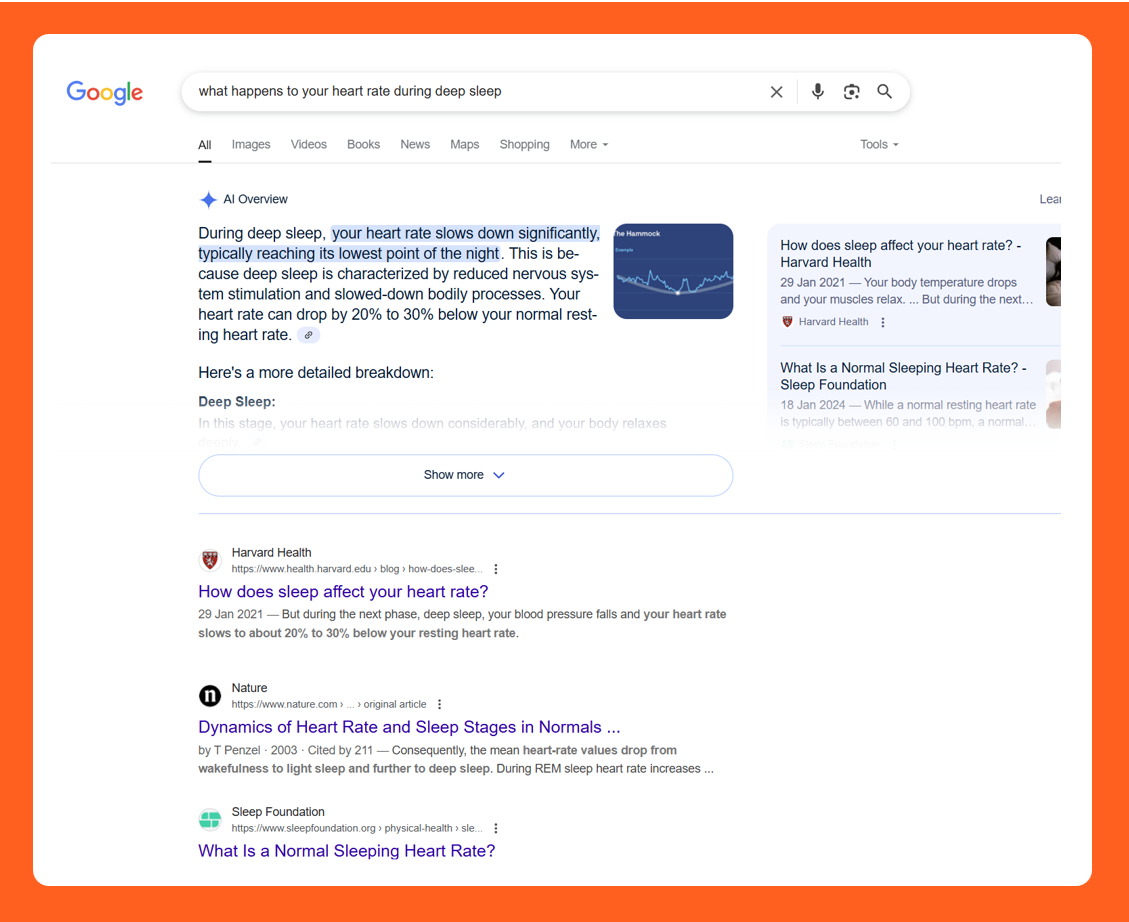Open Harvard Health favicon in search result

(x=210, y=560)
